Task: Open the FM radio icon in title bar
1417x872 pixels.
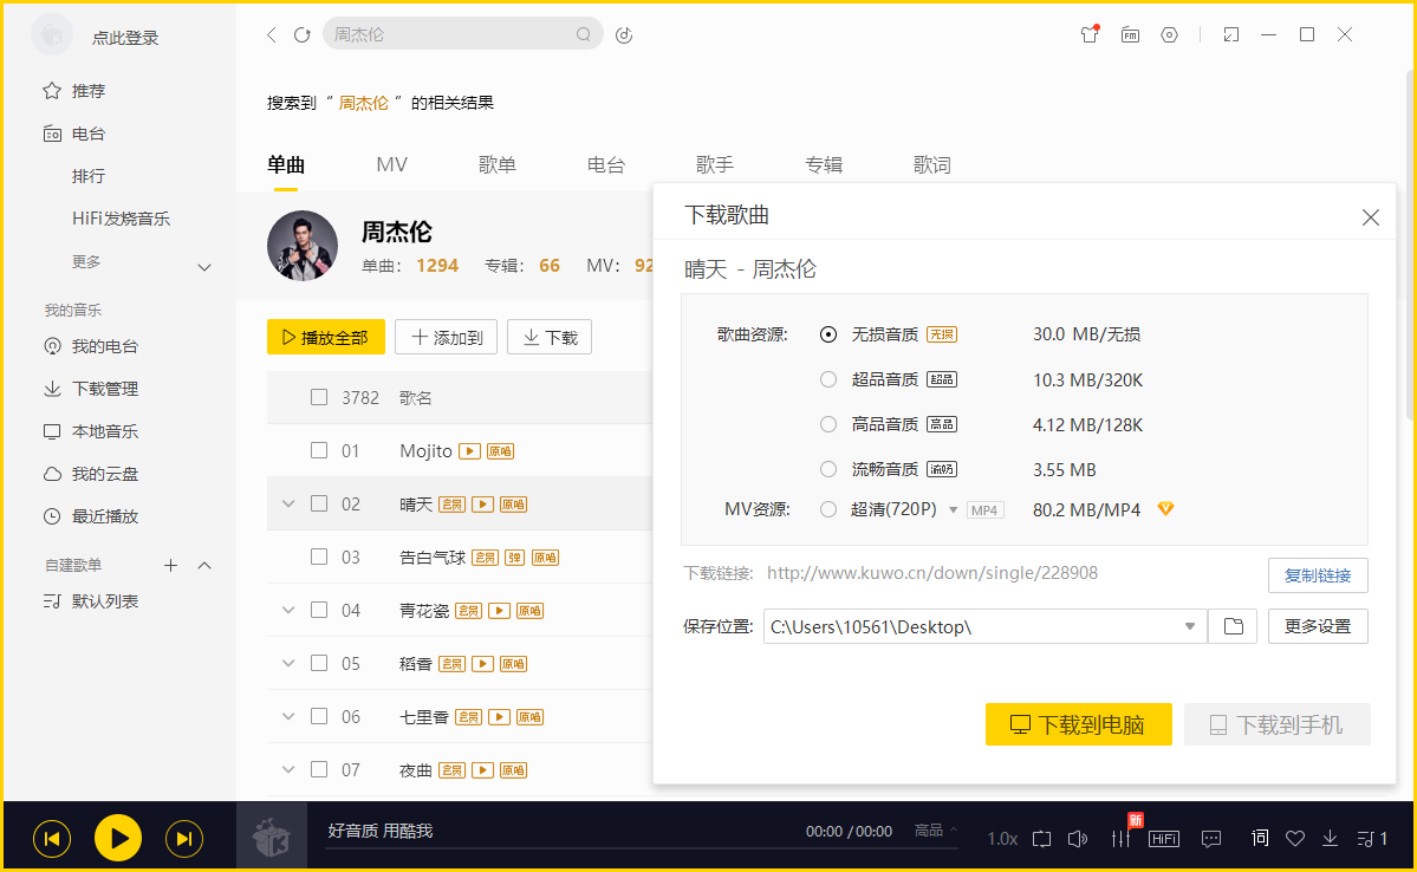Action: click(1130, 35)
